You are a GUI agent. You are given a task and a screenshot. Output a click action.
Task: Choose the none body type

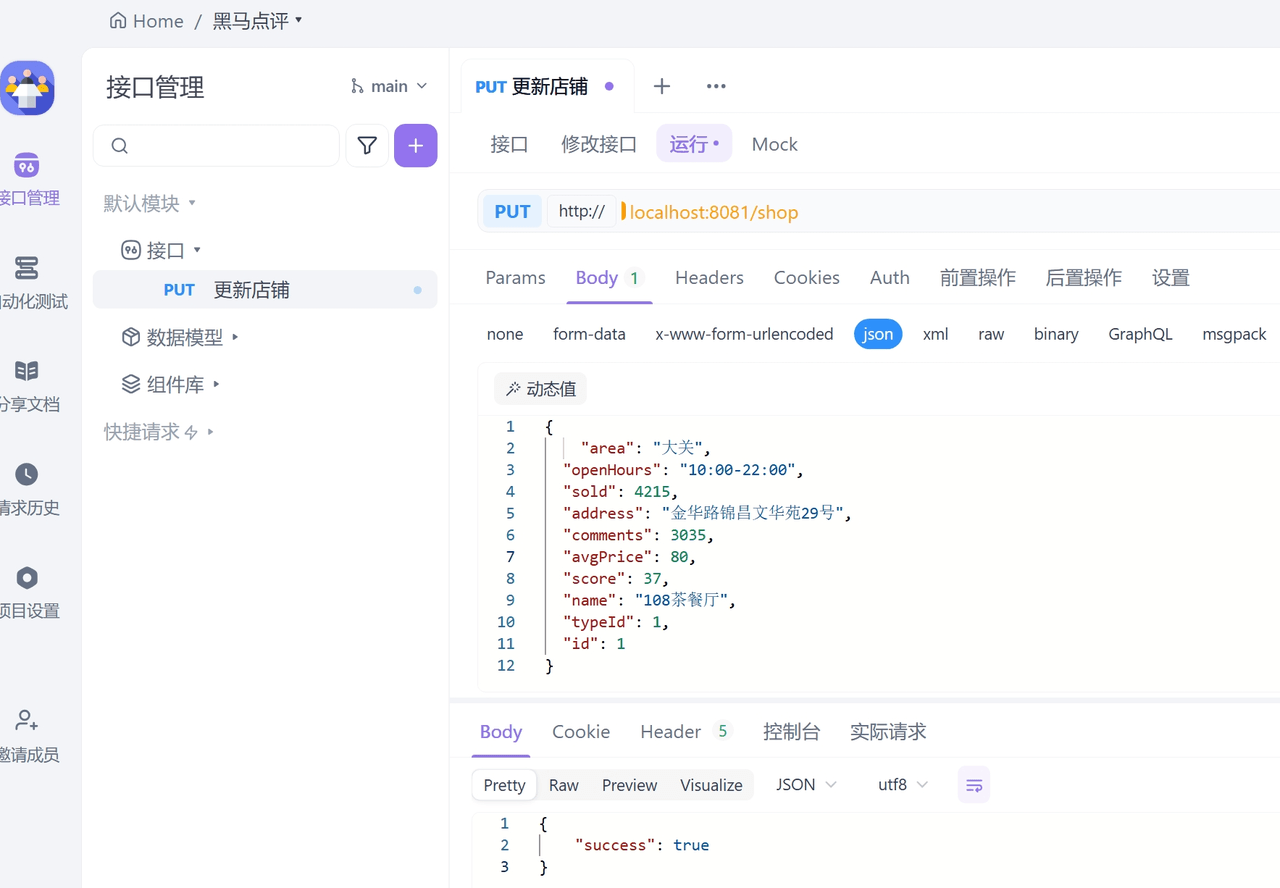(x=505, y=334)
